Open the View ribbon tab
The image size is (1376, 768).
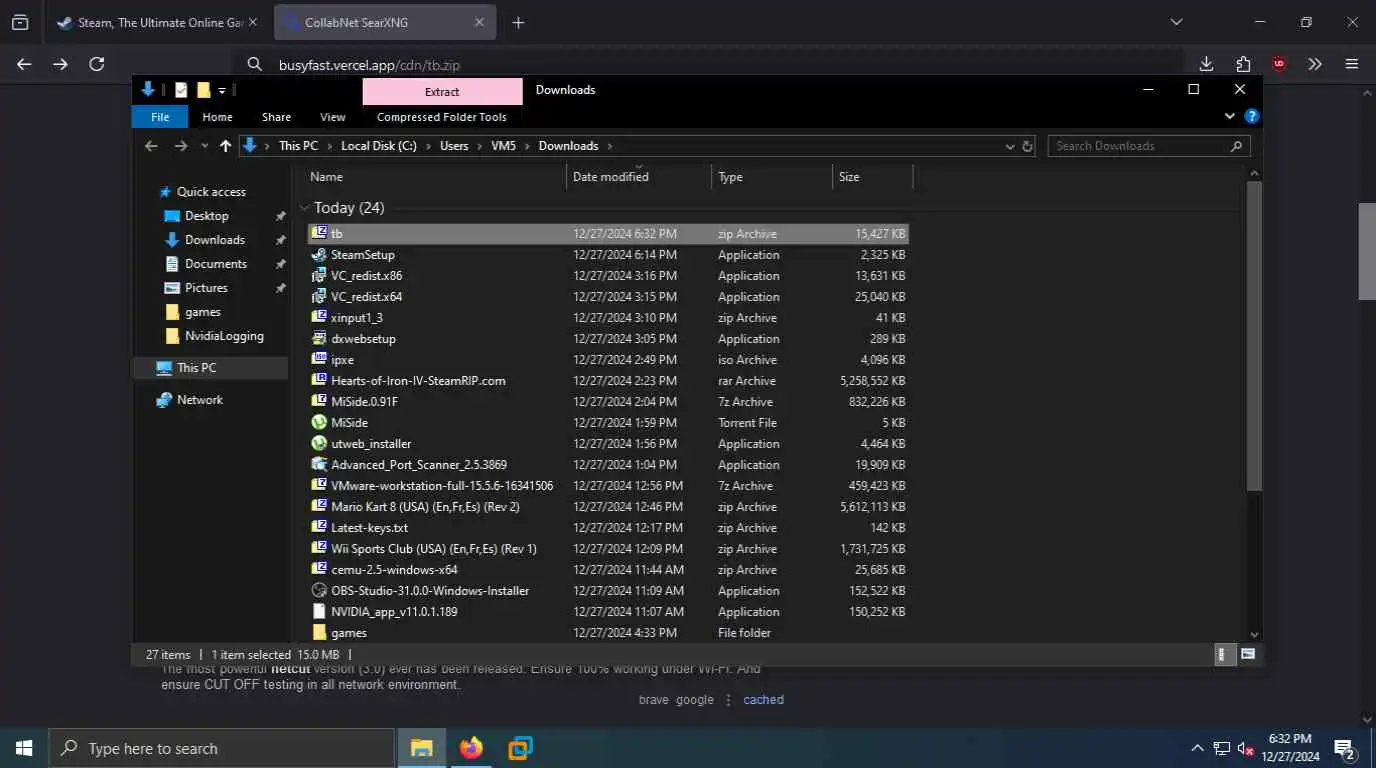point(333,117)
